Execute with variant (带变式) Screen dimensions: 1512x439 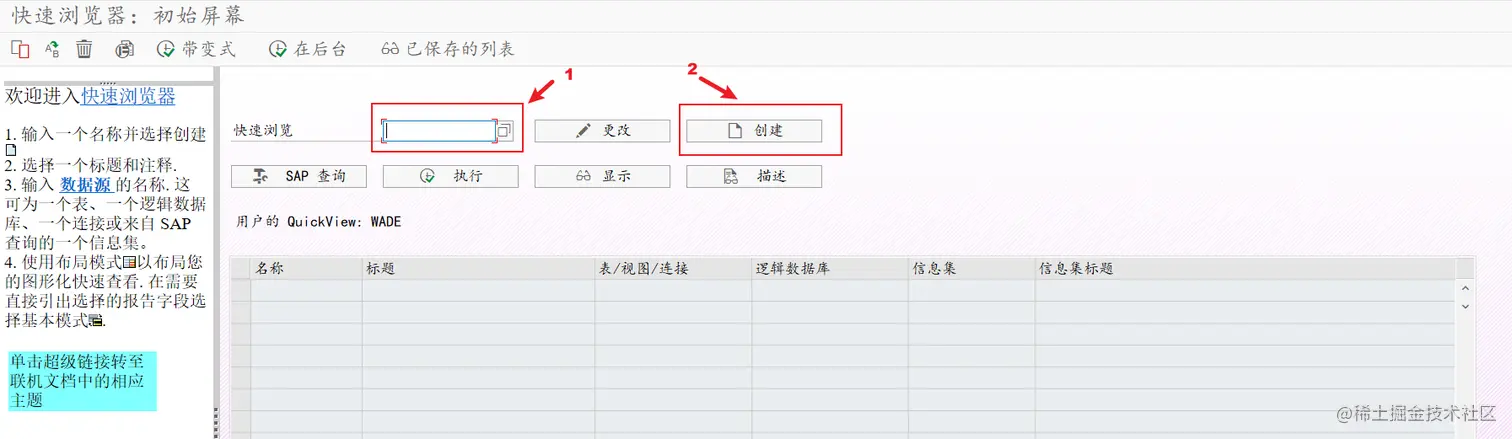click(196, 49)
